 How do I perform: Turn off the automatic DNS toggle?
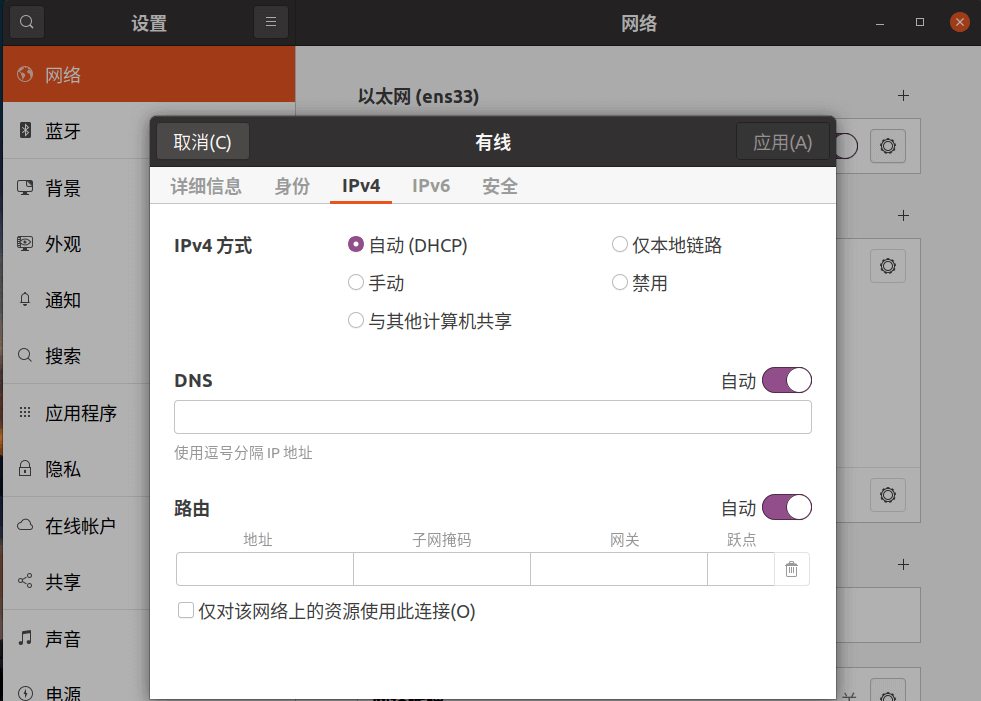786,380
